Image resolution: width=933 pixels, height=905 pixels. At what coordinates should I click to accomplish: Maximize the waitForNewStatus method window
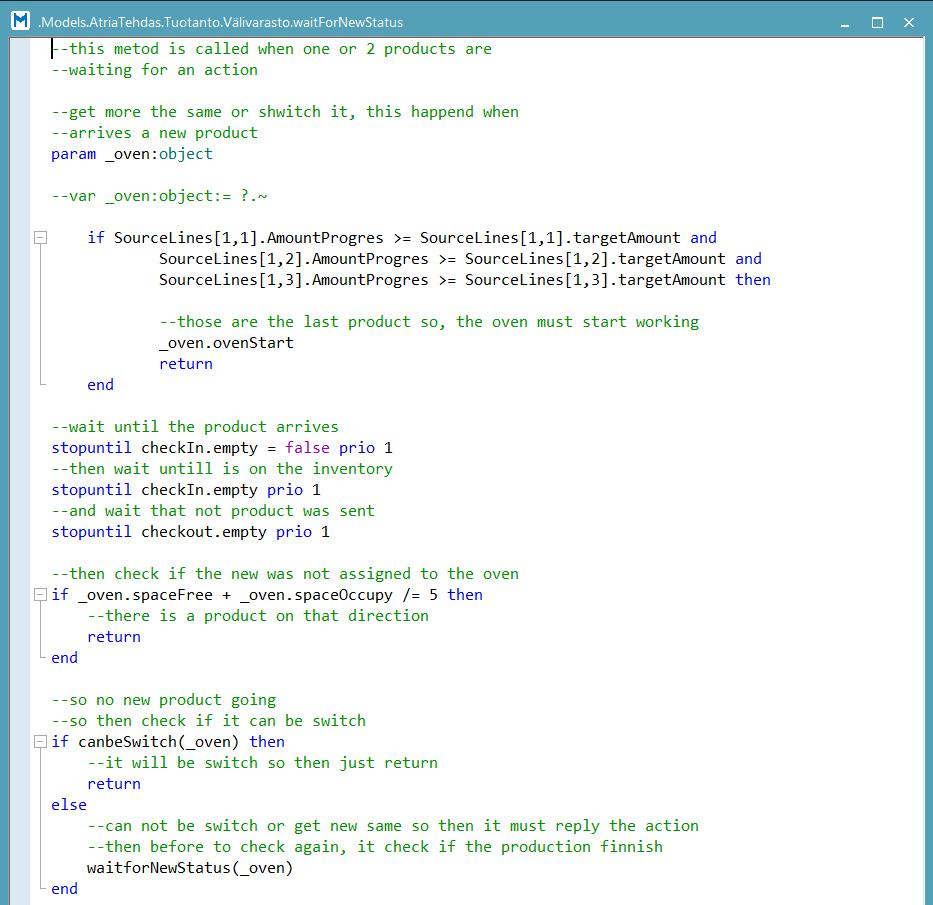click(877, 23)
